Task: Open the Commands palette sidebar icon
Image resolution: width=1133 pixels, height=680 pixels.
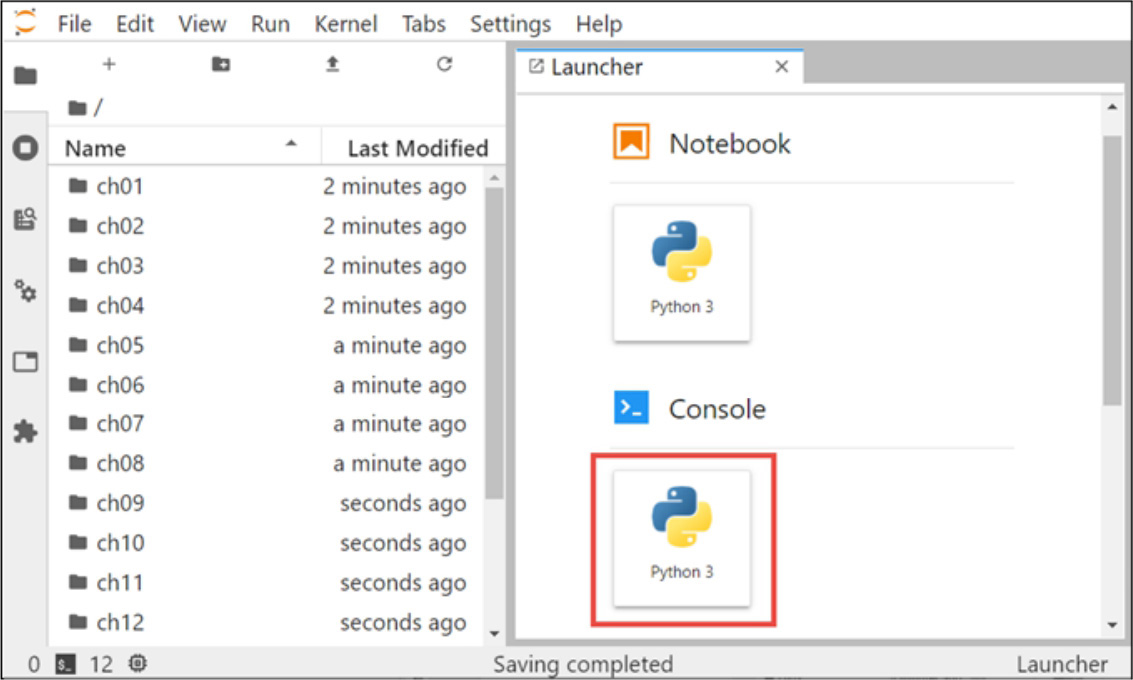Action: click(25, 220)
